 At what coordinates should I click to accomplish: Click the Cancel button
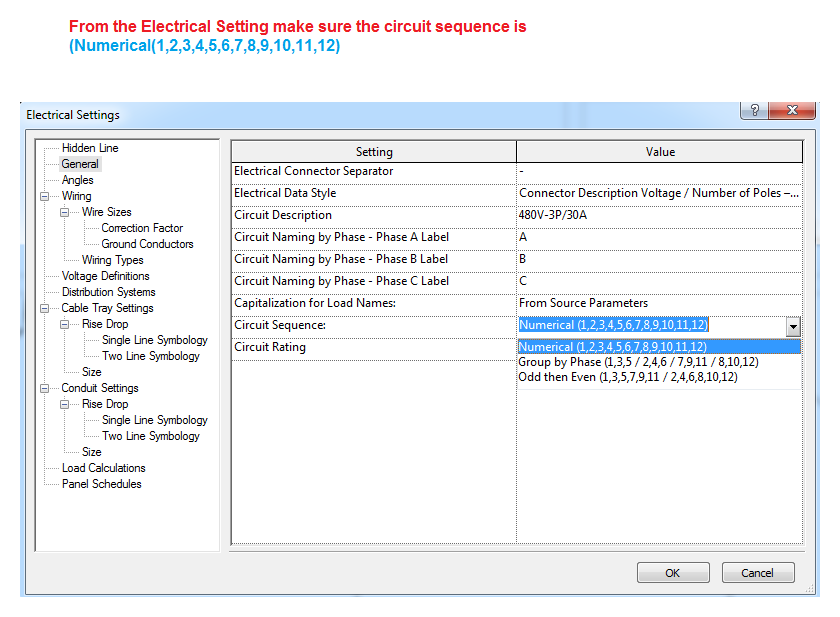[758, 573]
